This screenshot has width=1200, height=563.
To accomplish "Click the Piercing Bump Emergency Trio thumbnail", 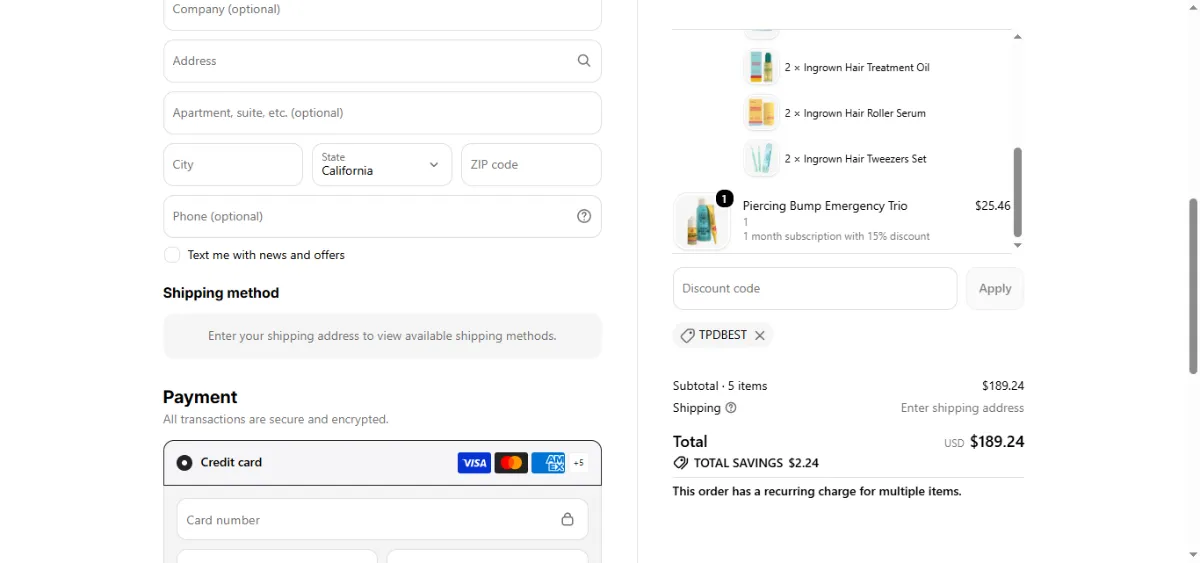I will coord(703,221).
